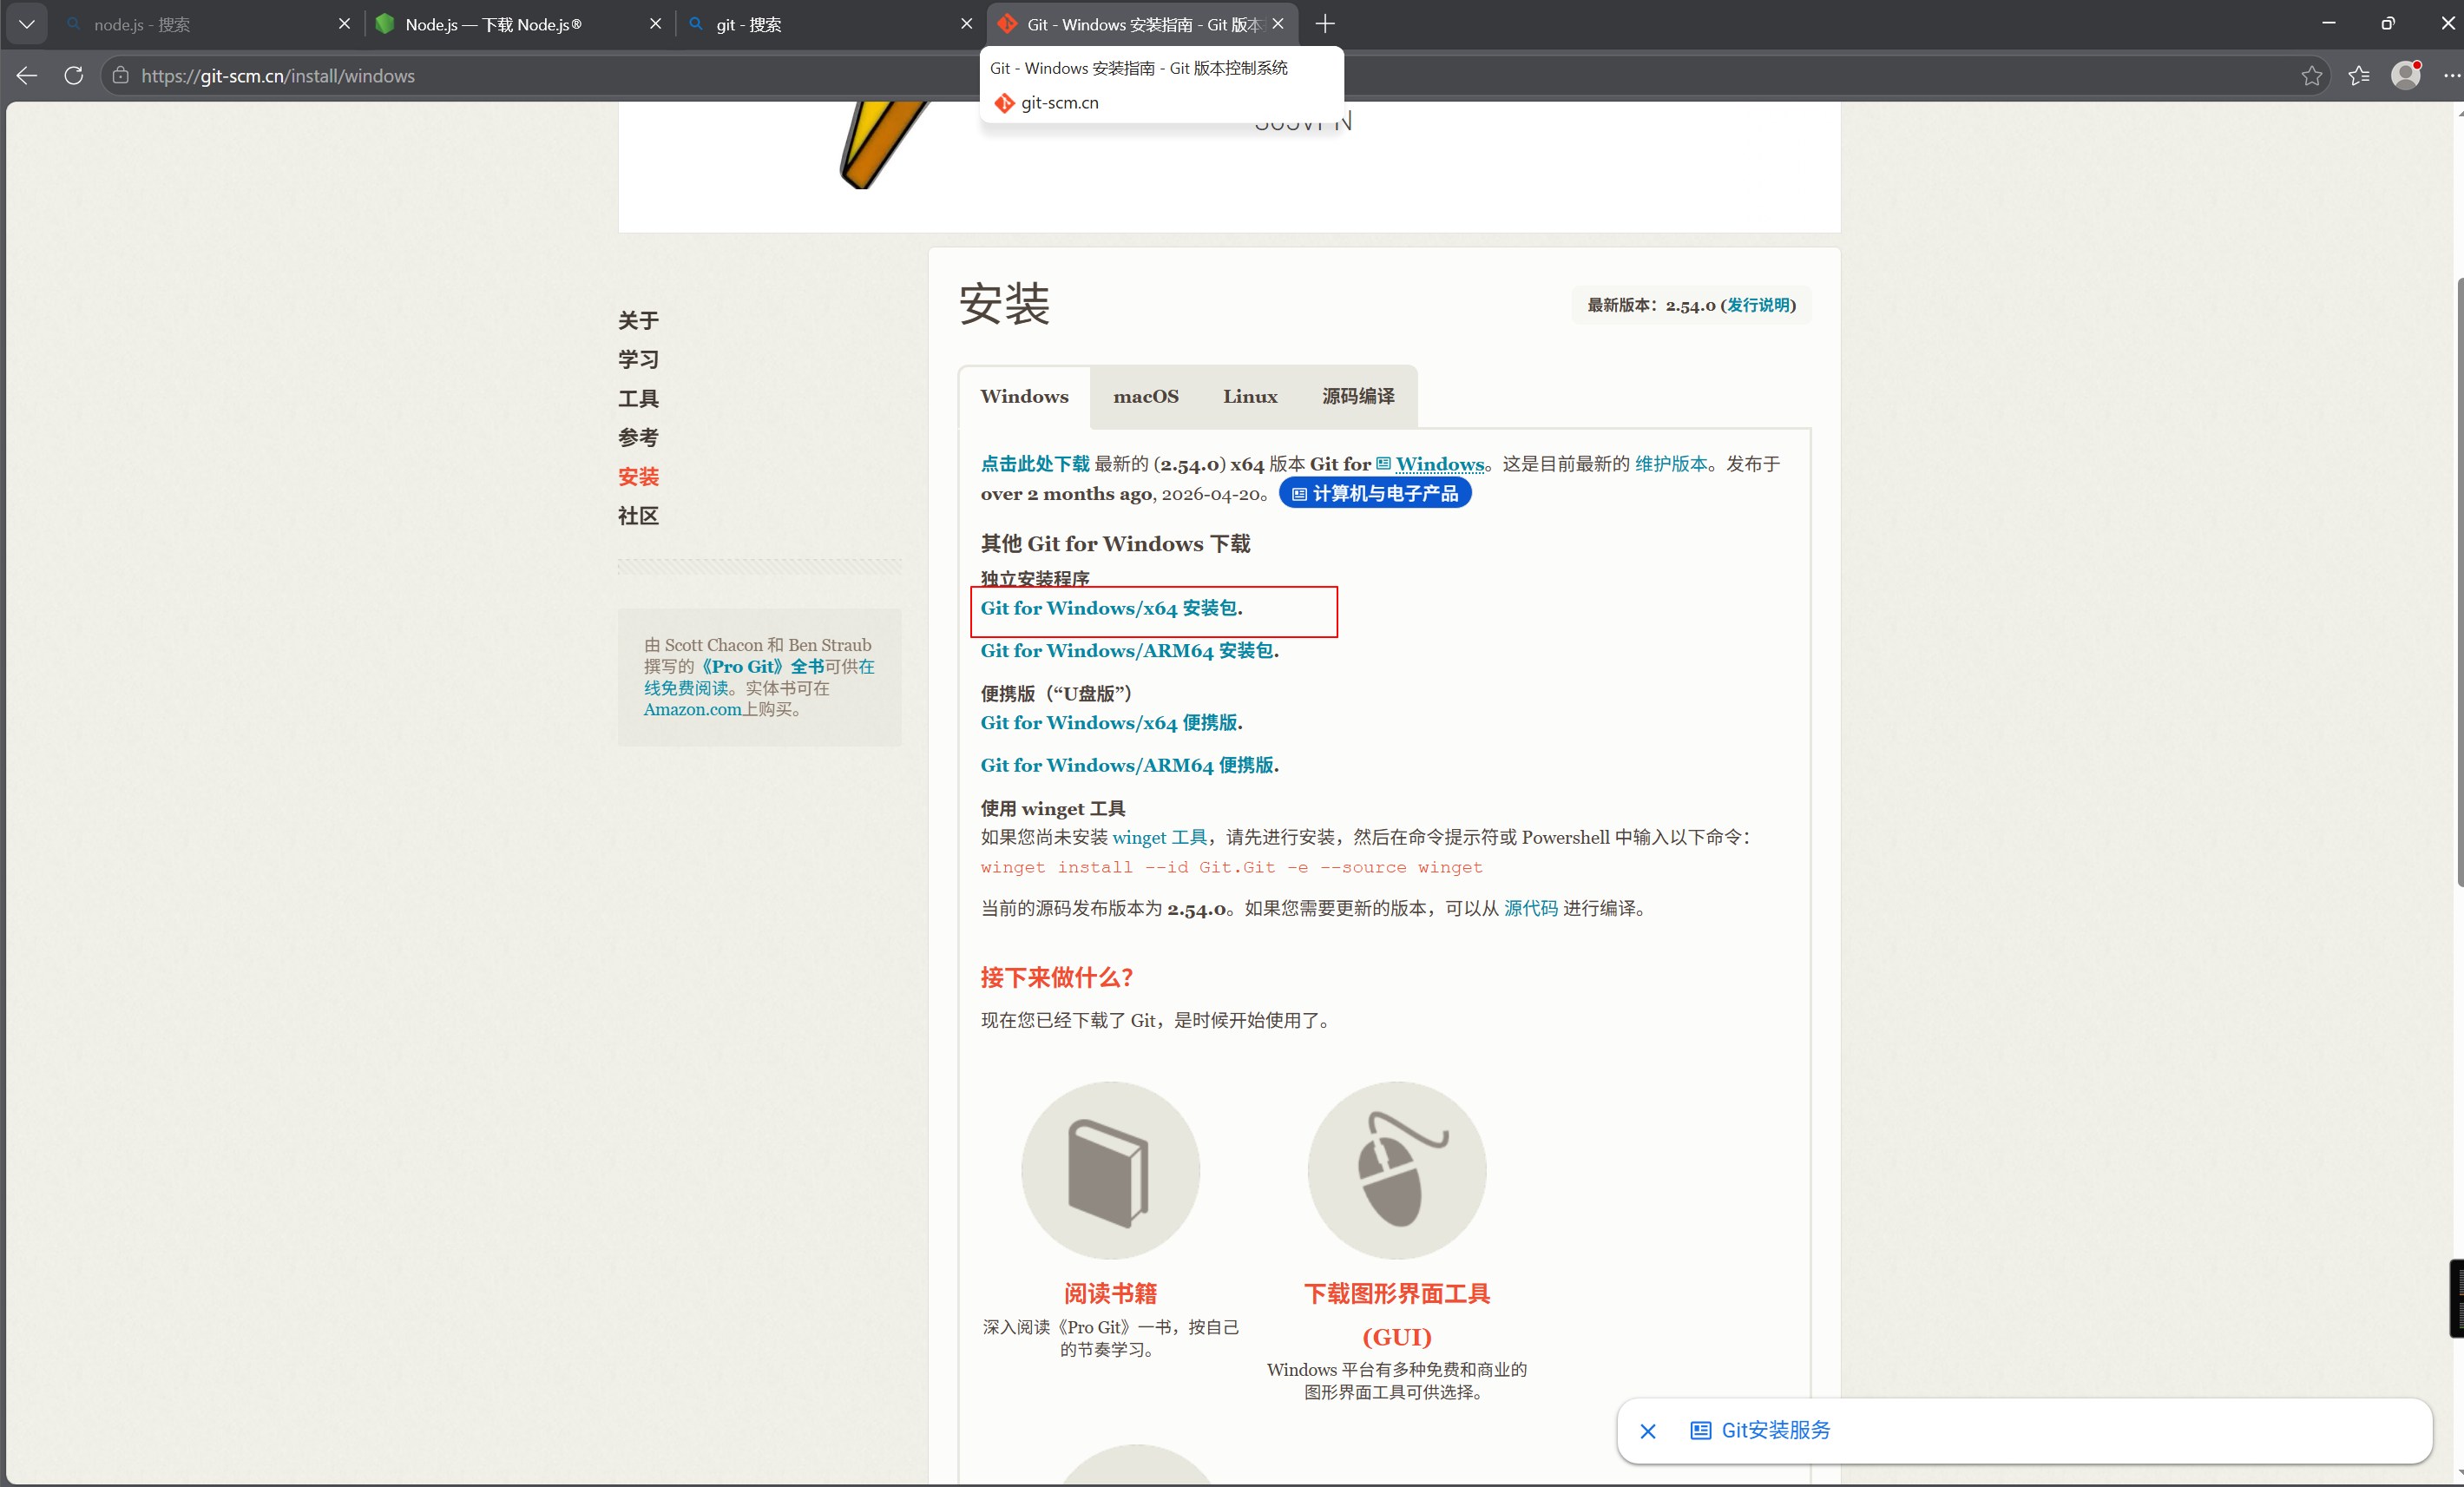Open the 阅读书籍 heading link

(x=1110, y=1294)
